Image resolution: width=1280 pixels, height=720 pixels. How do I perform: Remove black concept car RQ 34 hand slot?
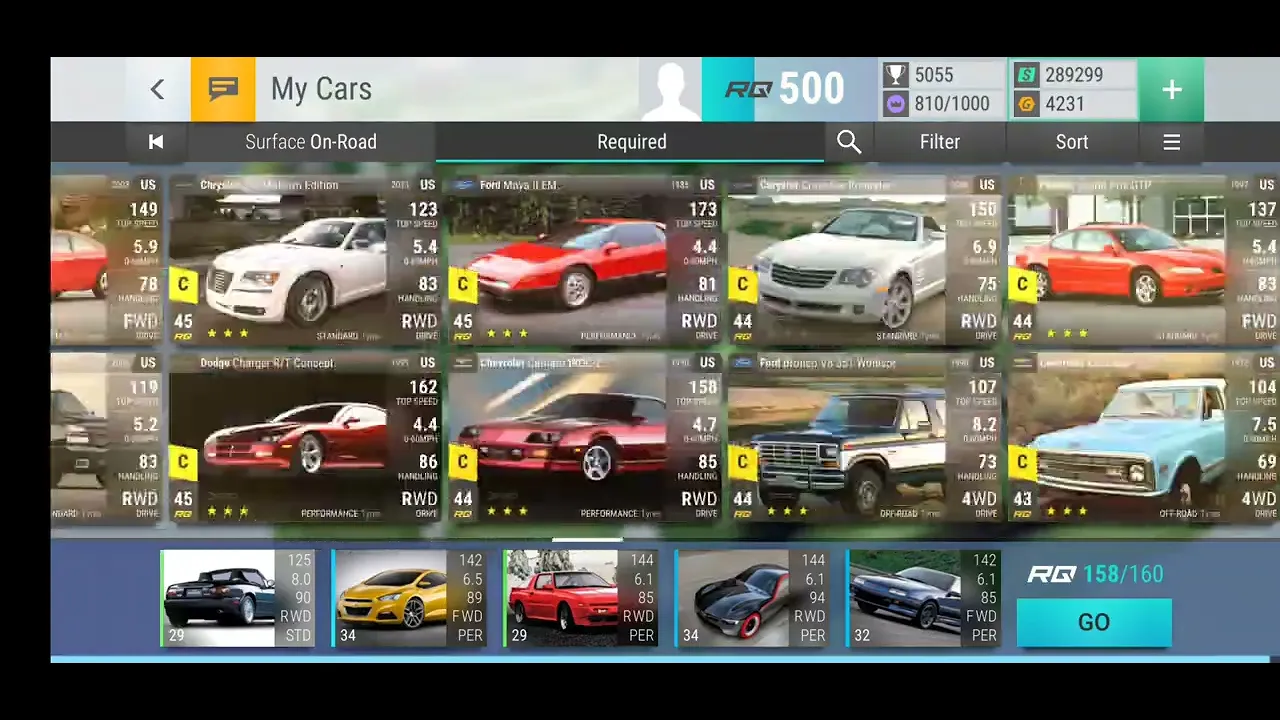click(x=752, y=597)
